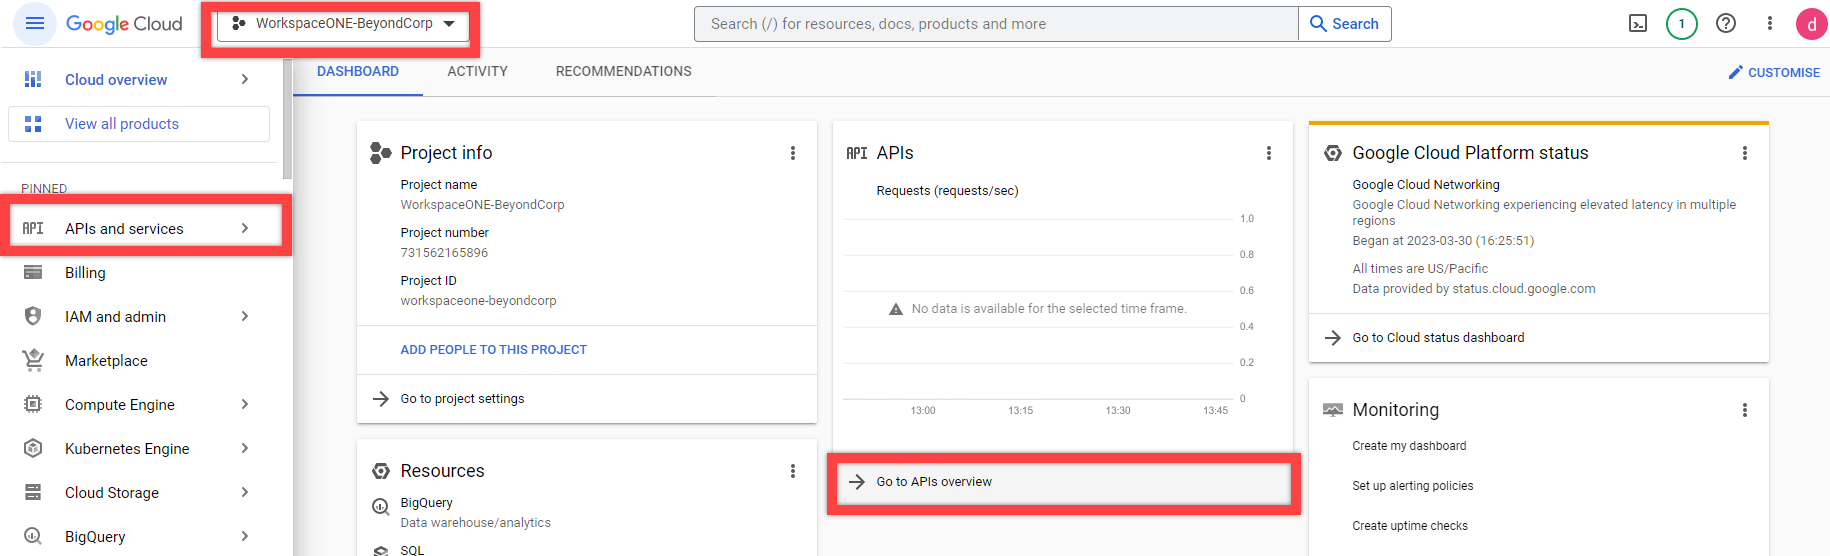Viewport: 1830px width, 556px height.
Task: Open the help question mark icon
Action: click(x=1726, y=24)
